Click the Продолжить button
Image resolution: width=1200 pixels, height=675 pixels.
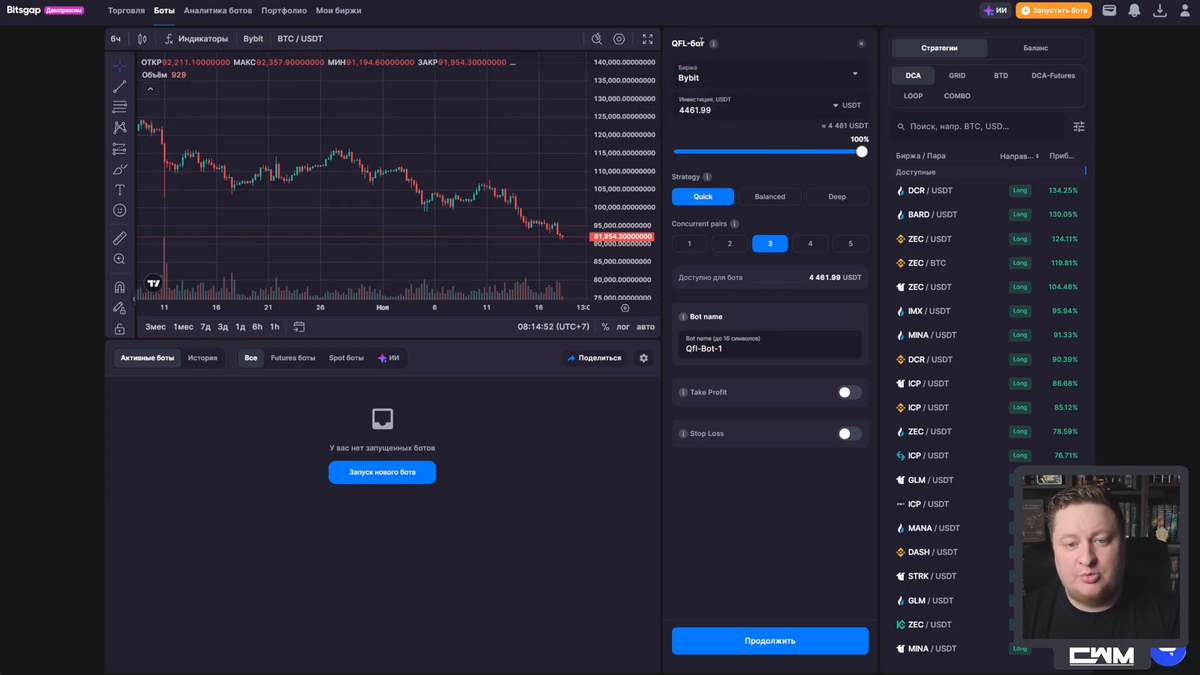point(770,641)
